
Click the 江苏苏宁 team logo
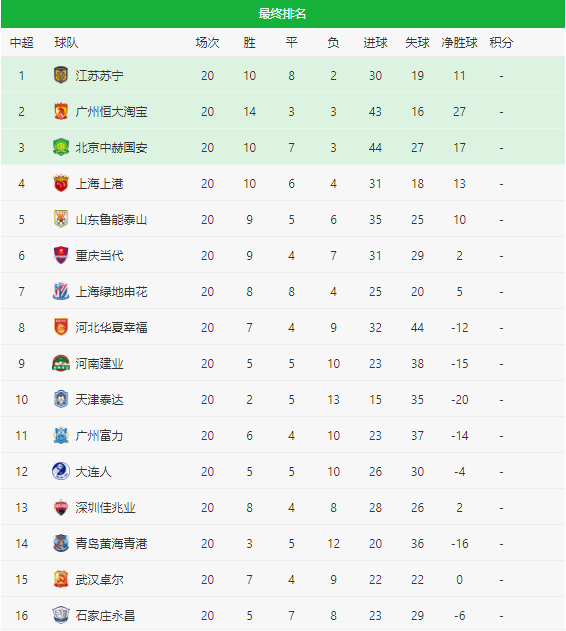tap(61, 75)
